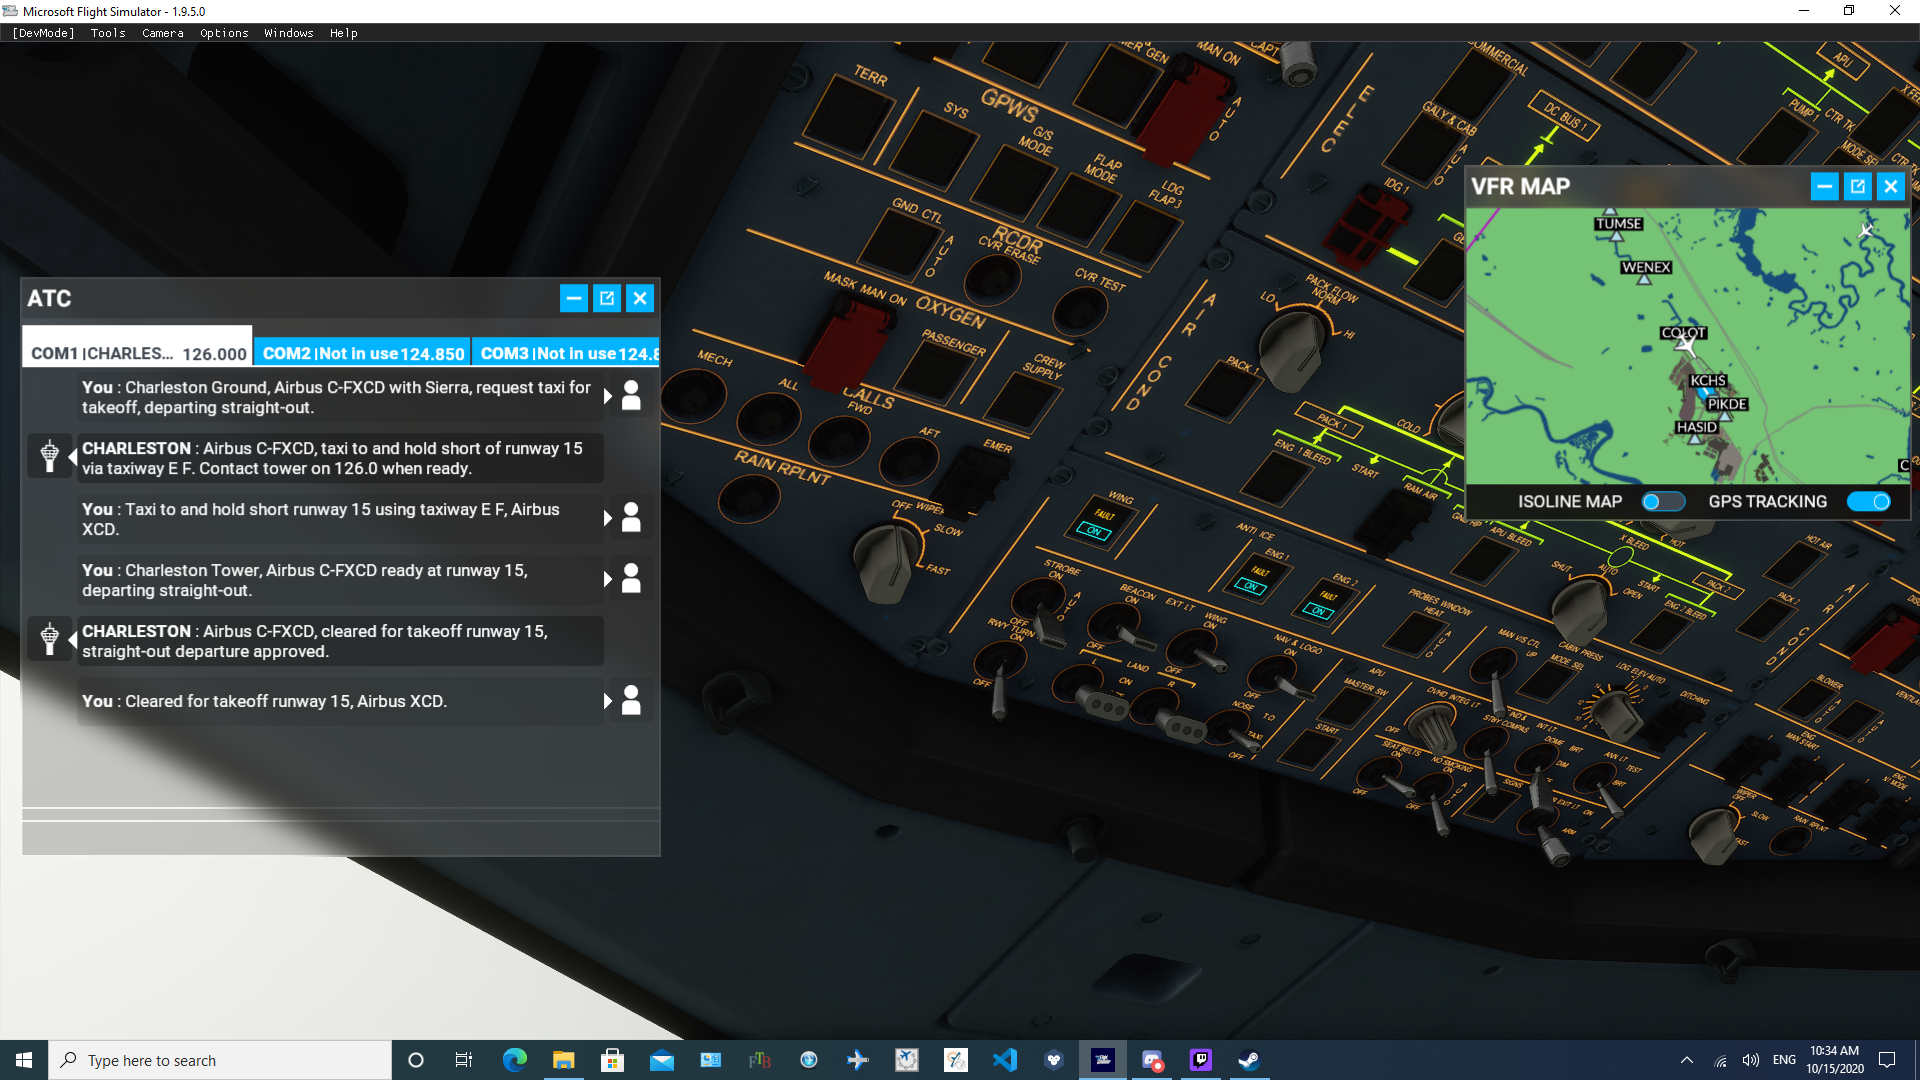1920x1080 pixels.
Task: Open the ENG language selector
Action: (1784, 1060)
